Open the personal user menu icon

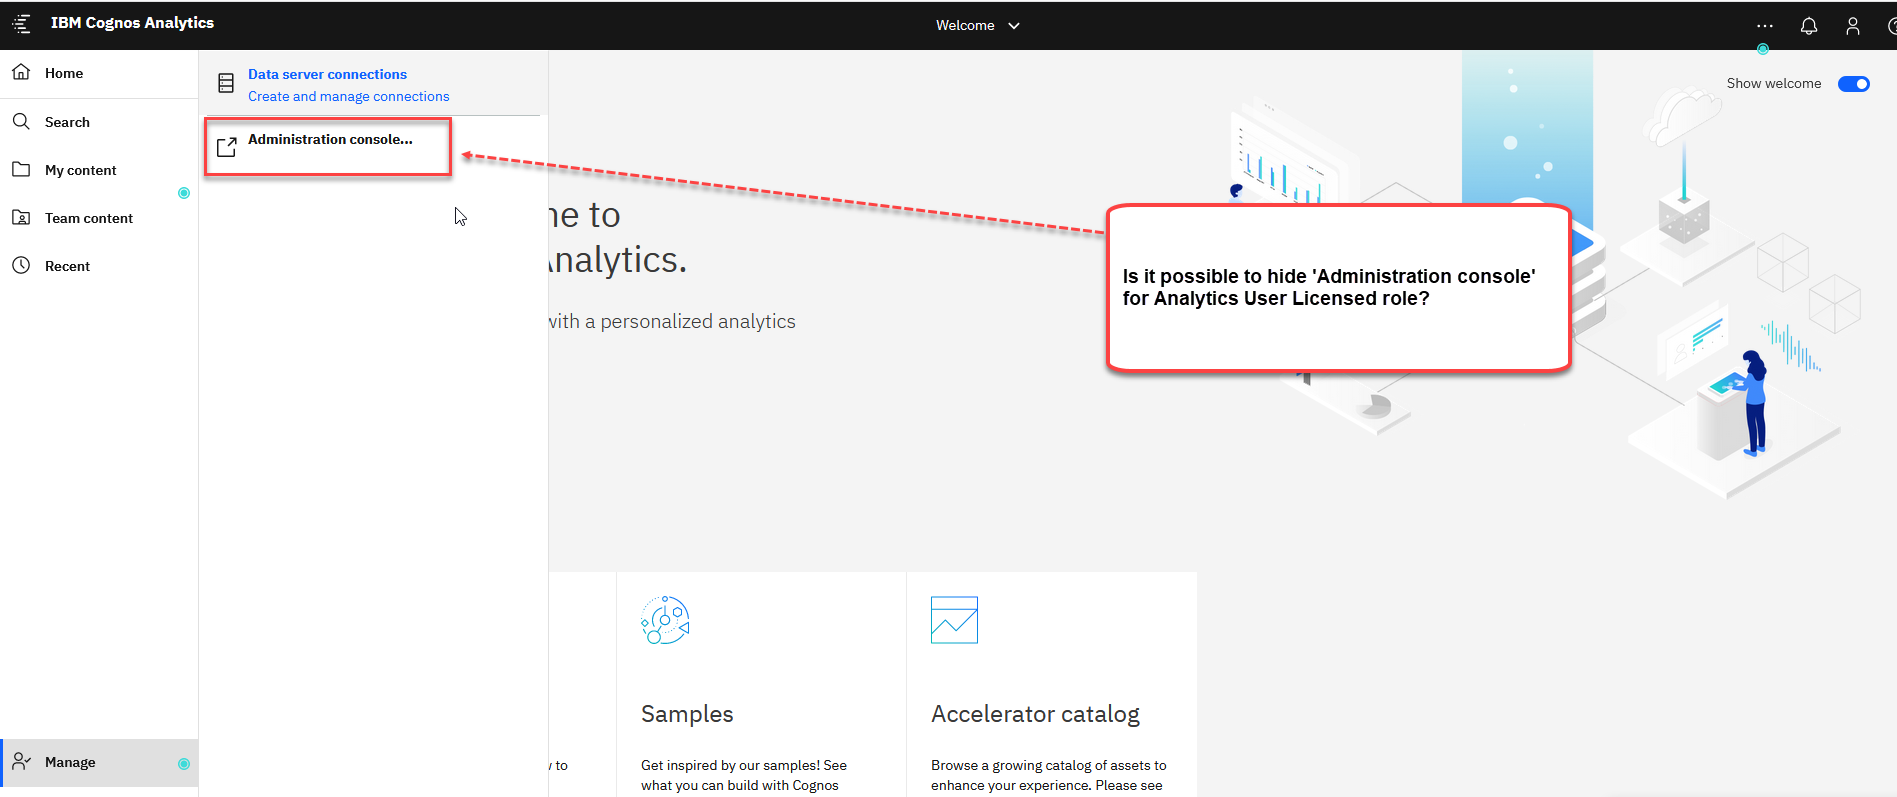(1853, 26)
